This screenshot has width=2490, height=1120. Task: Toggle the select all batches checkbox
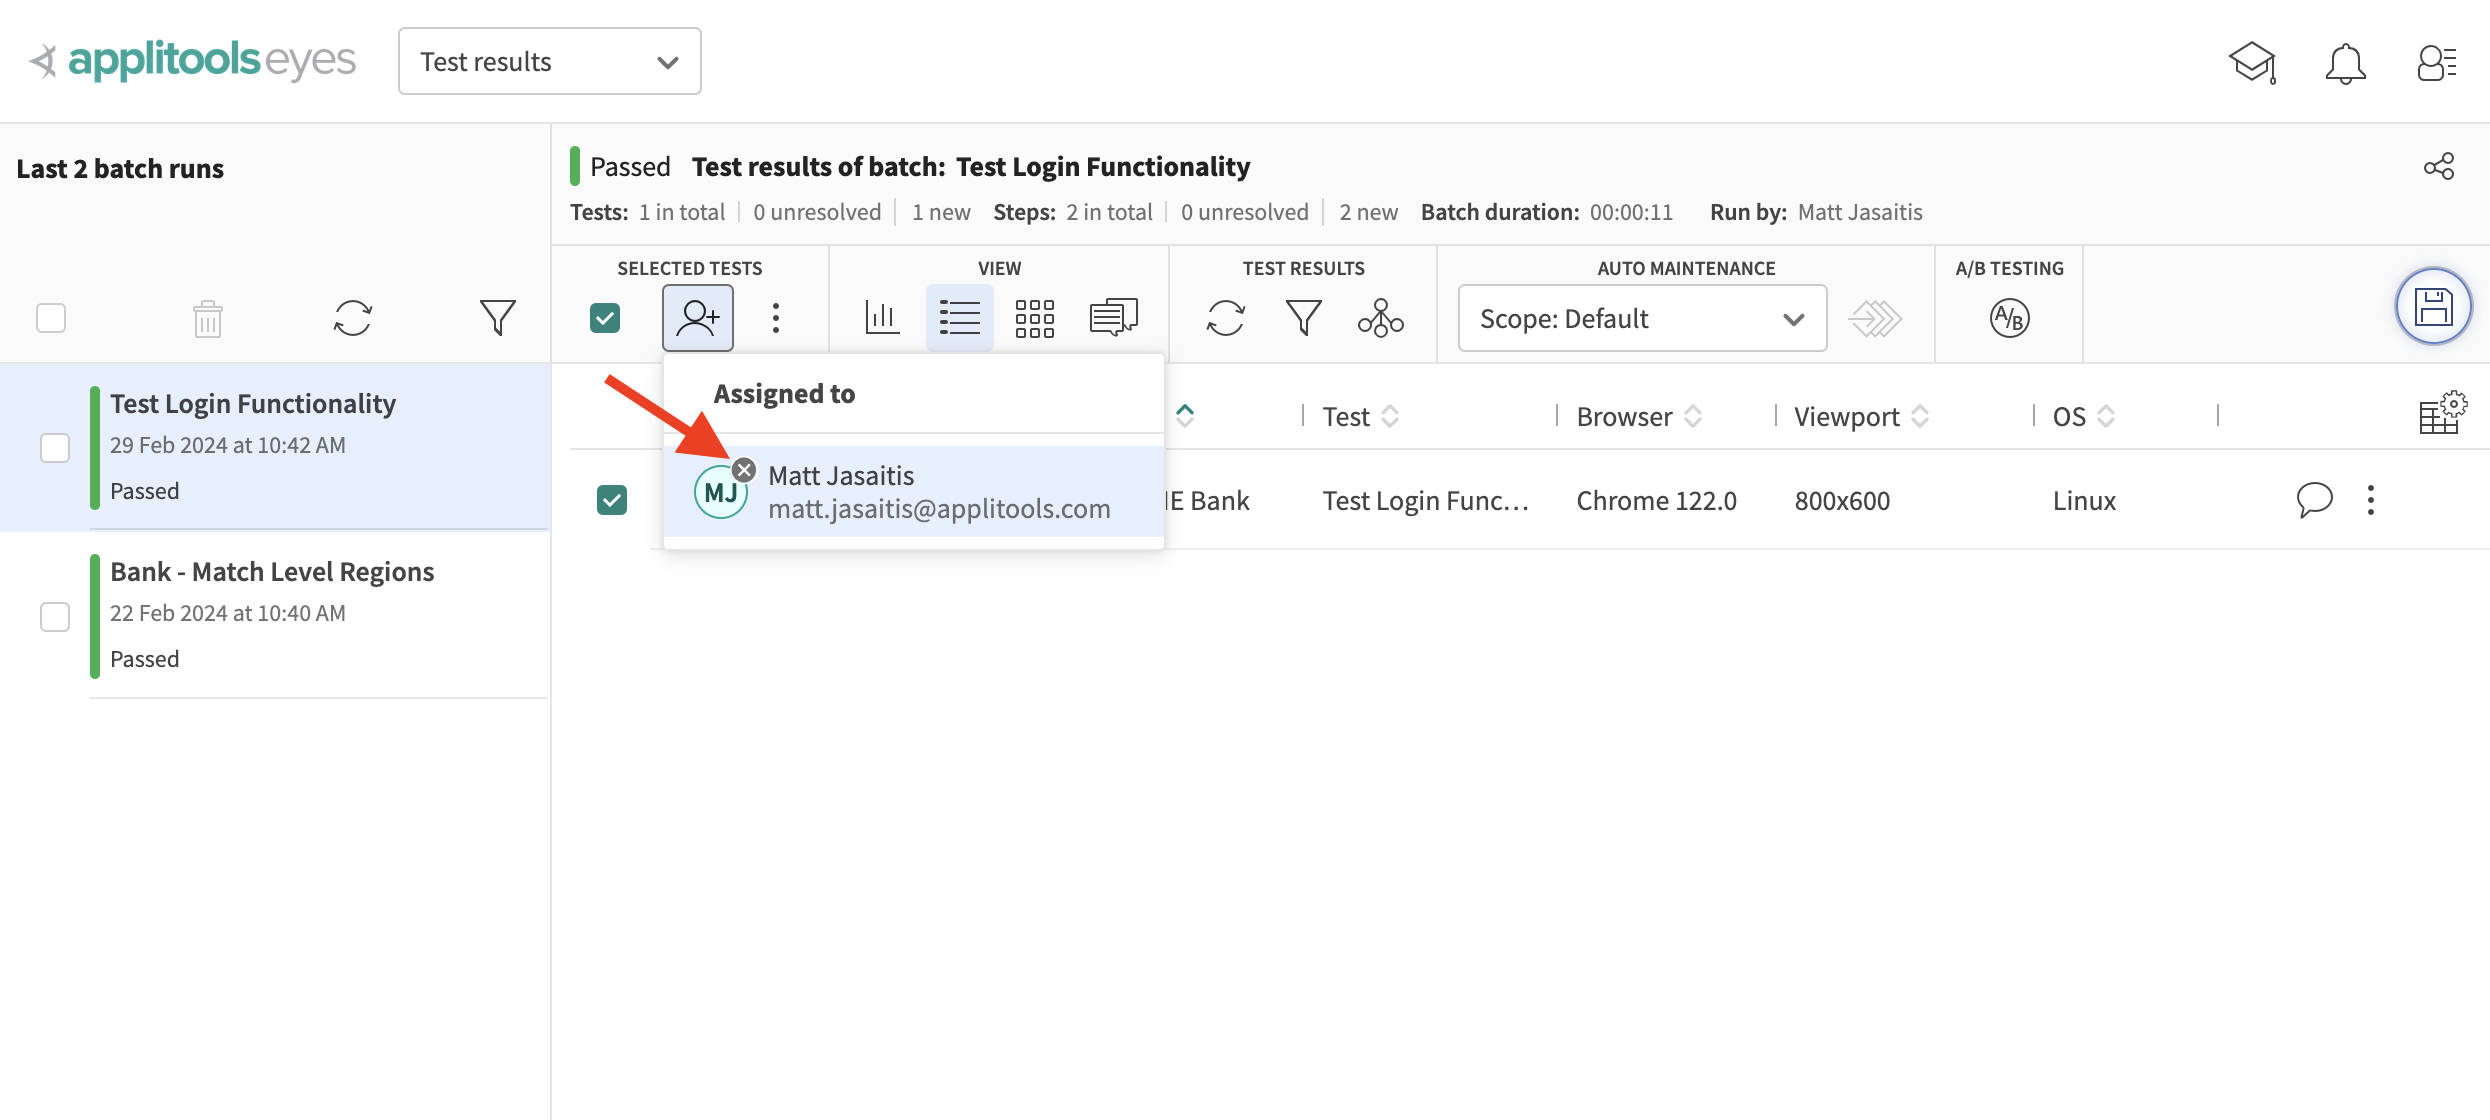point(51,318)
